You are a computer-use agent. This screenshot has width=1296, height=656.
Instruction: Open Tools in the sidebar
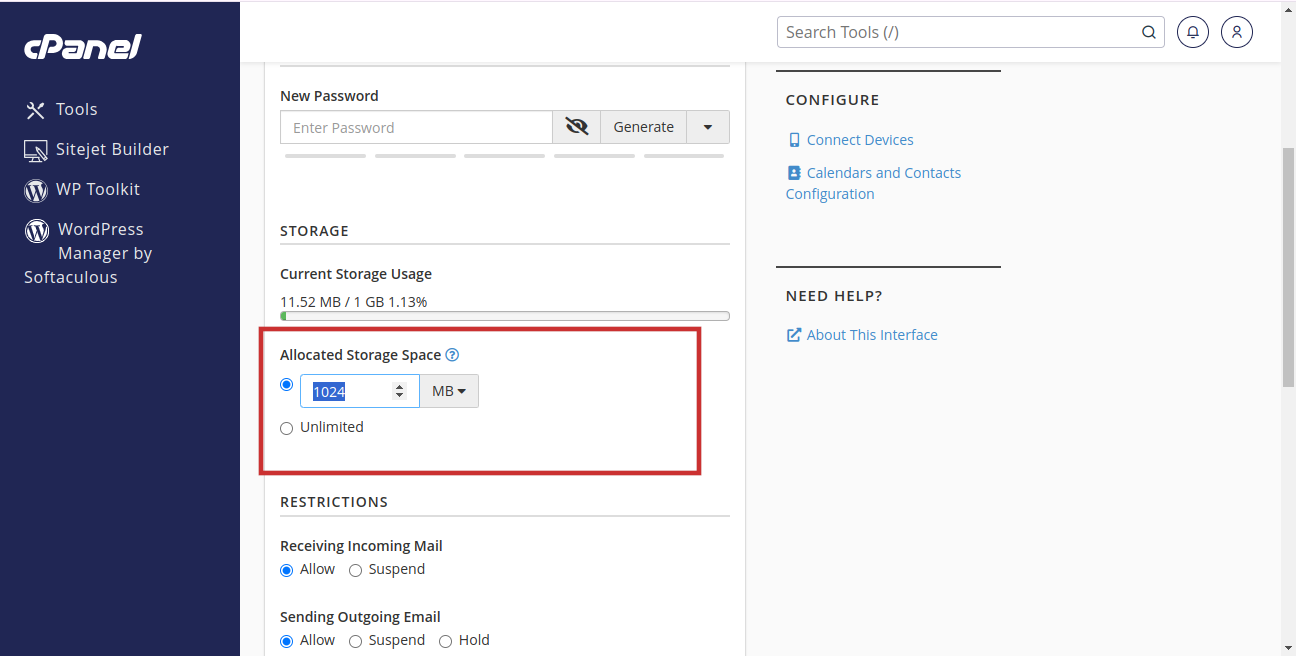tap(76, 110)
